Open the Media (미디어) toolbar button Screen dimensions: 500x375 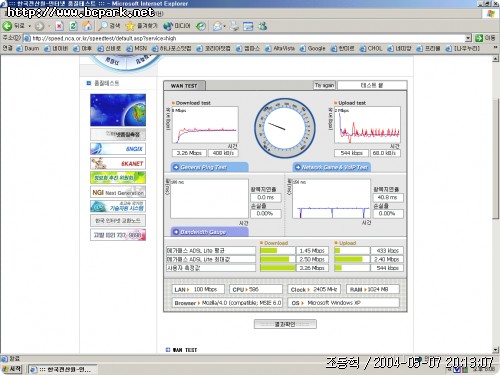[177, 26]
